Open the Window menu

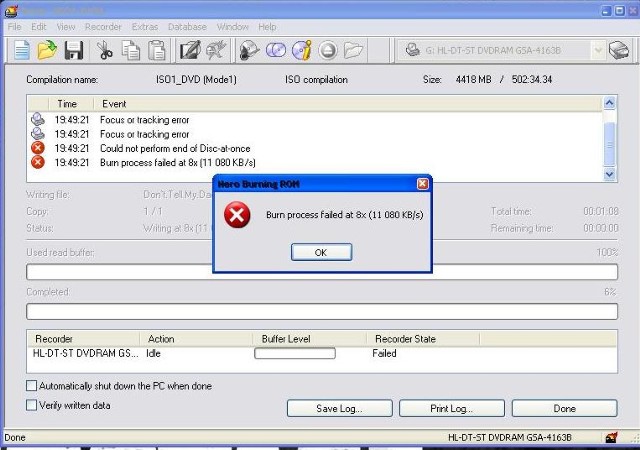tap(233, 27)
